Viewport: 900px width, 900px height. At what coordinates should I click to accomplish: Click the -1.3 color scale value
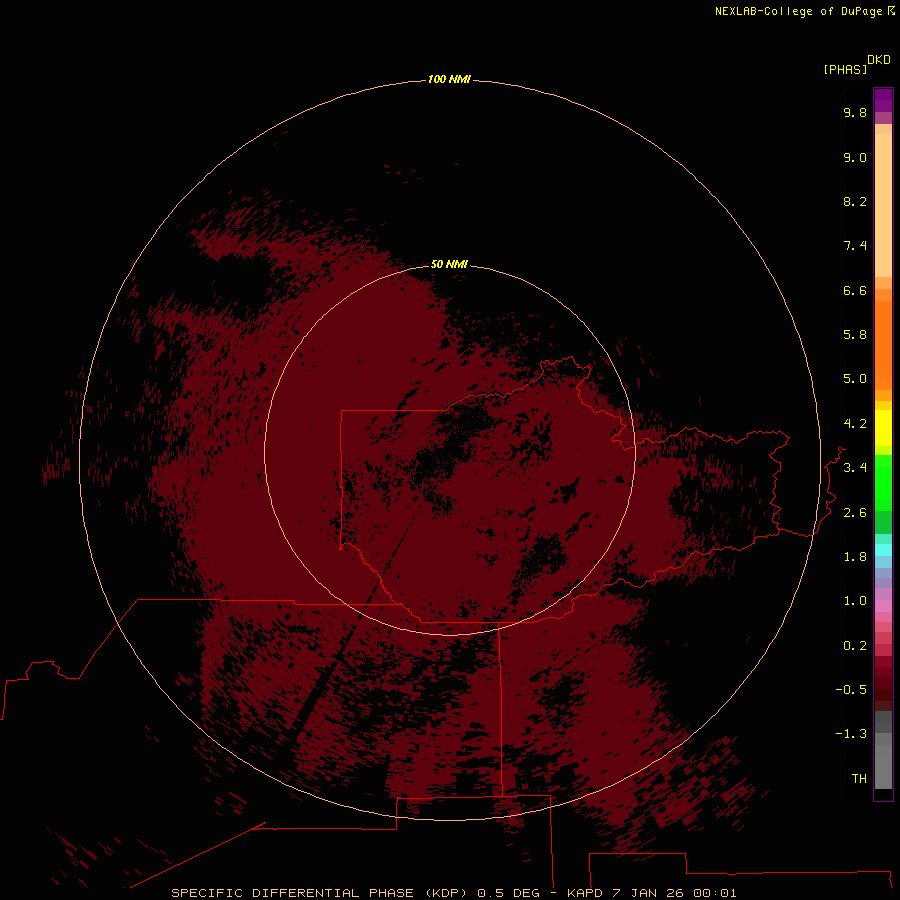[x=851, y=734]
